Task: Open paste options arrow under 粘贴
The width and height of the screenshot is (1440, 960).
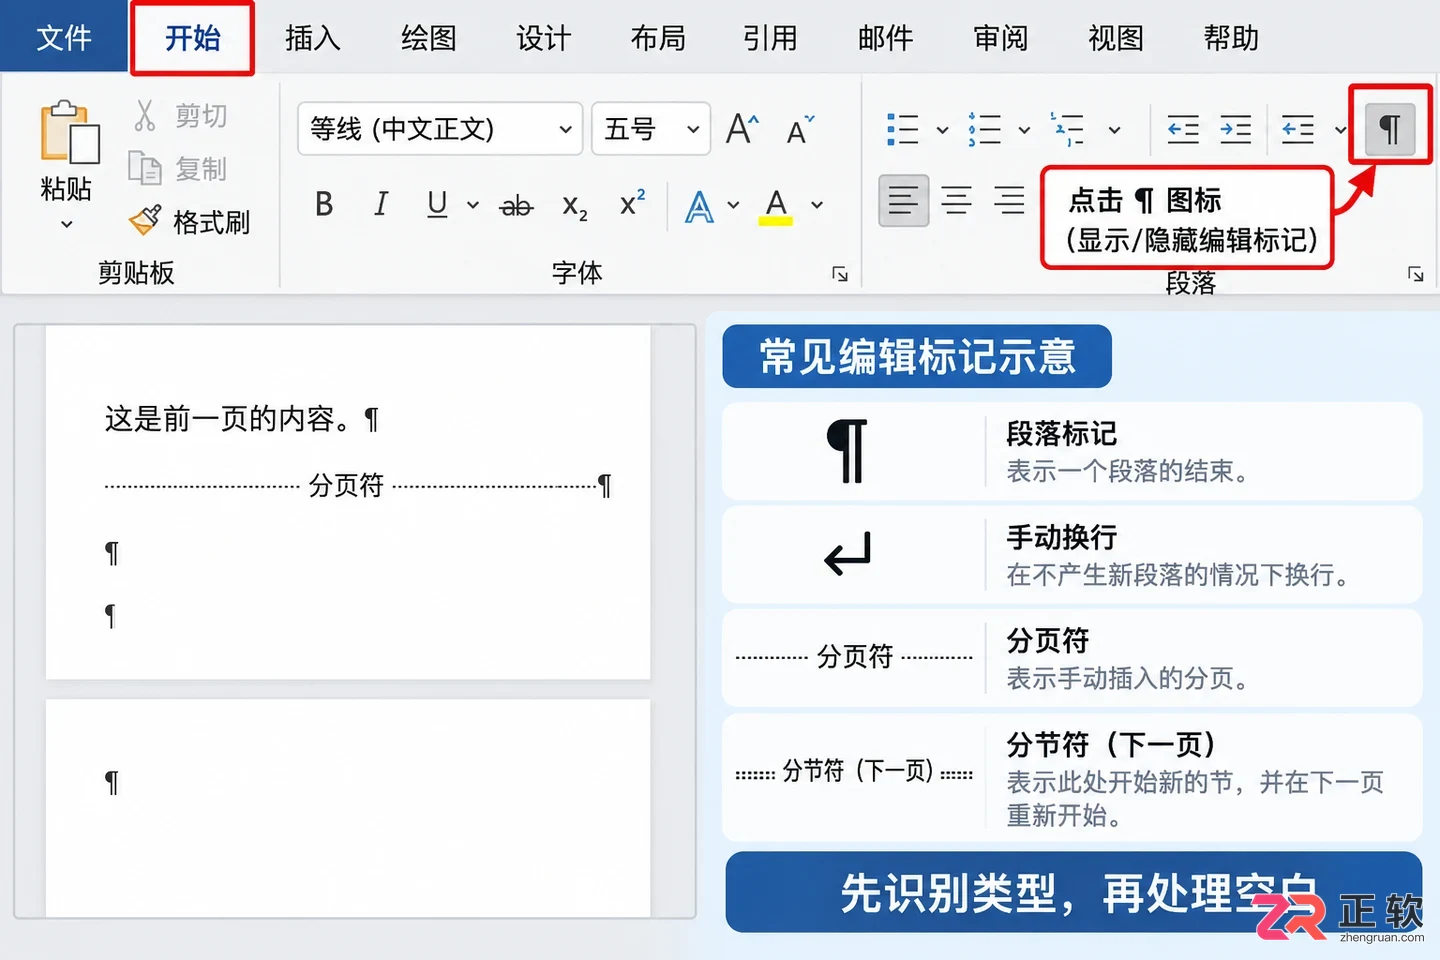Action: coord(67,224)
